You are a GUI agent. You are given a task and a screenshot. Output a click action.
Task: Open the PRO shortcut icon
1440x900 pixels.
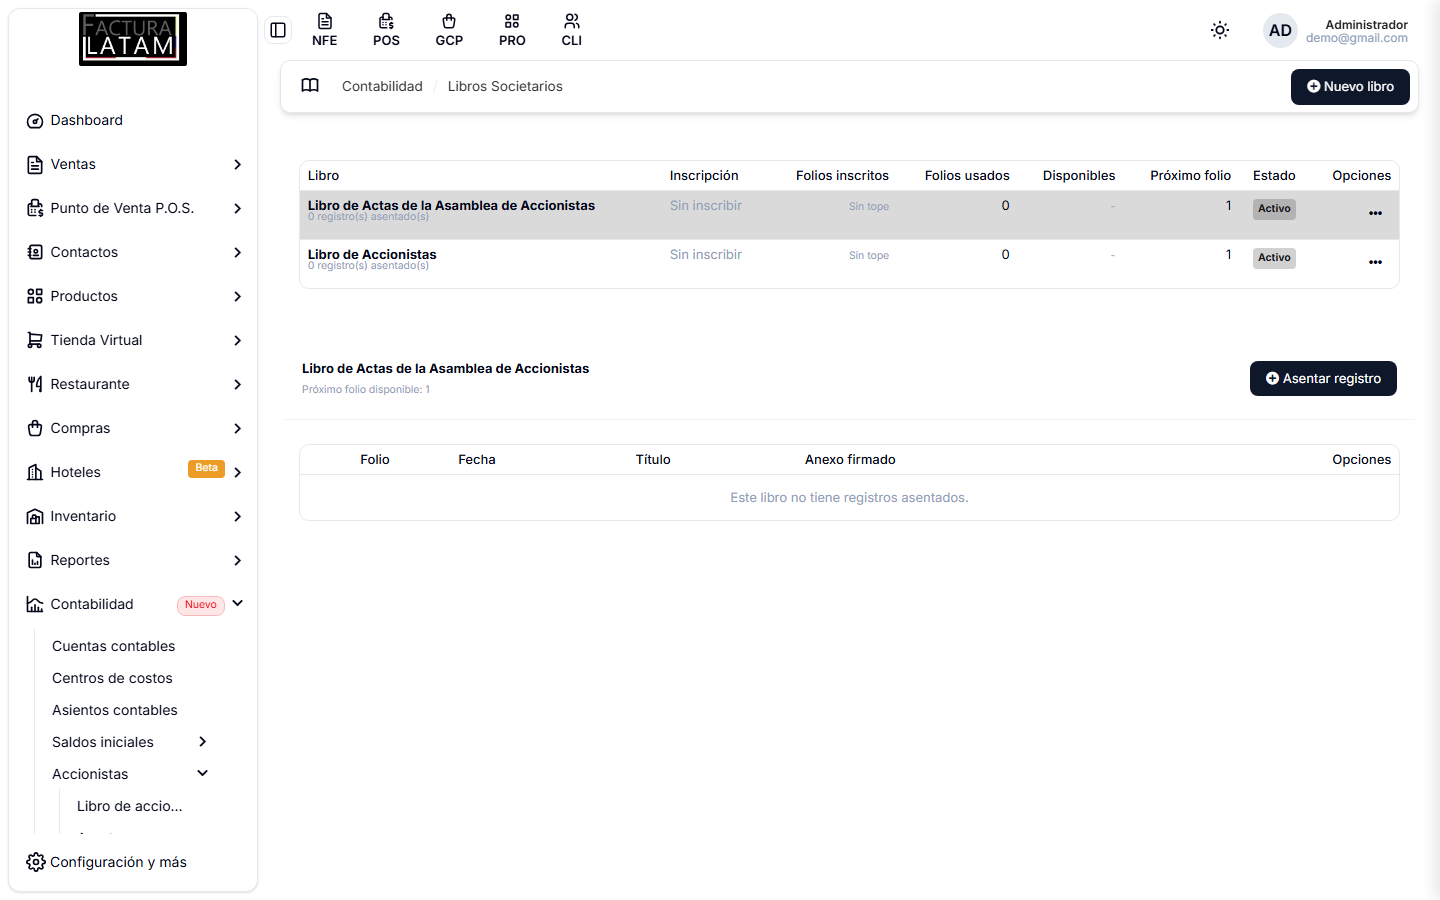coord(512,30)
